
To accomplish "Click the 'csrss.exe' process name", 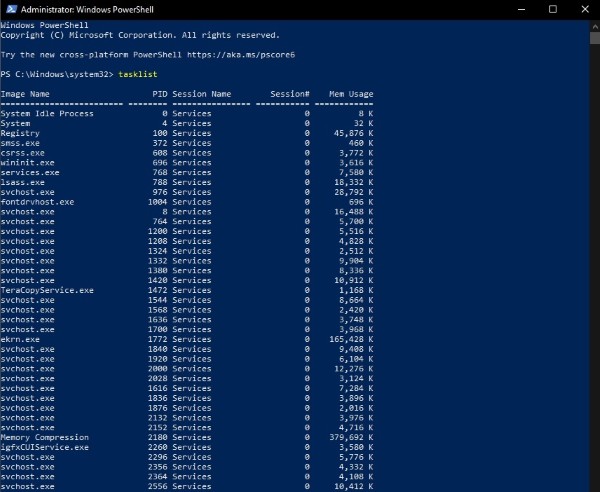I will coord(23,153).
